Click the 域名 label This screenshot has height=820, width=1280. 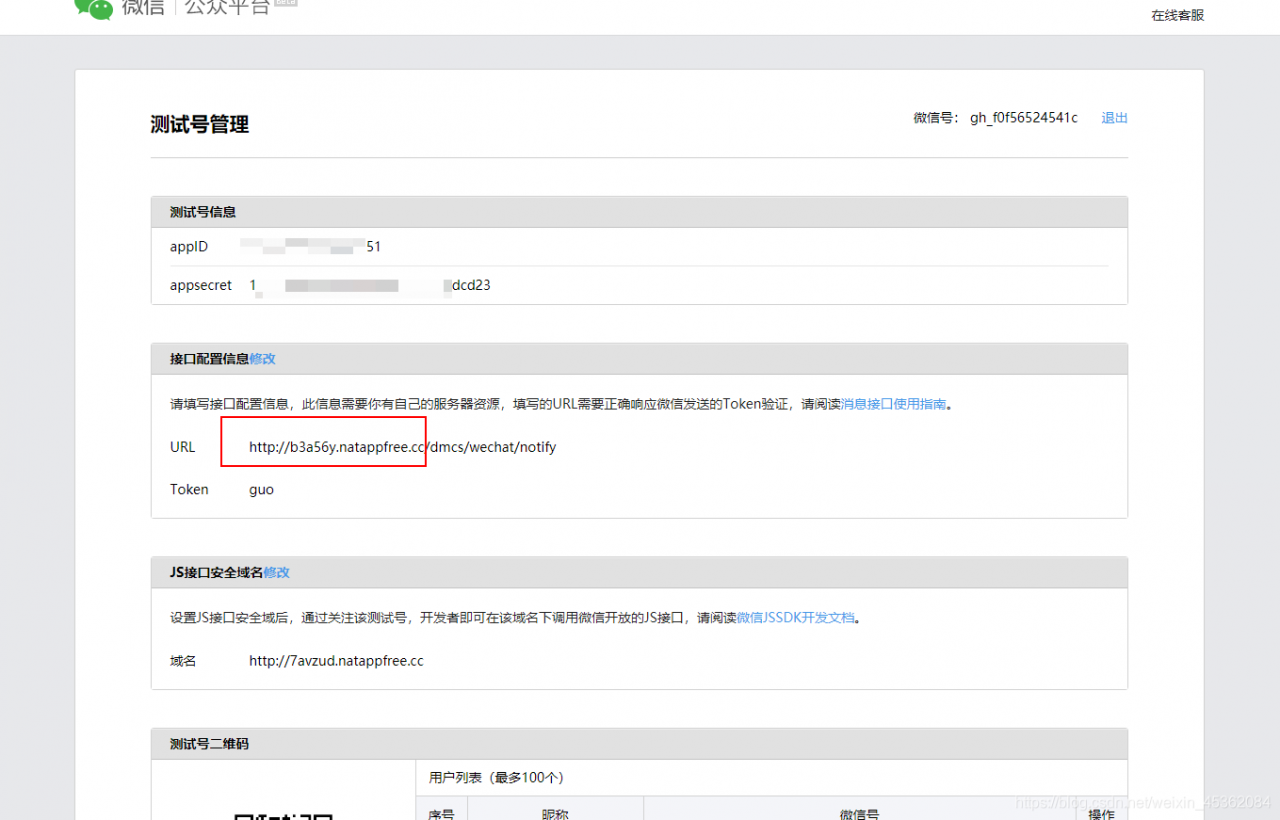point(183,661)
